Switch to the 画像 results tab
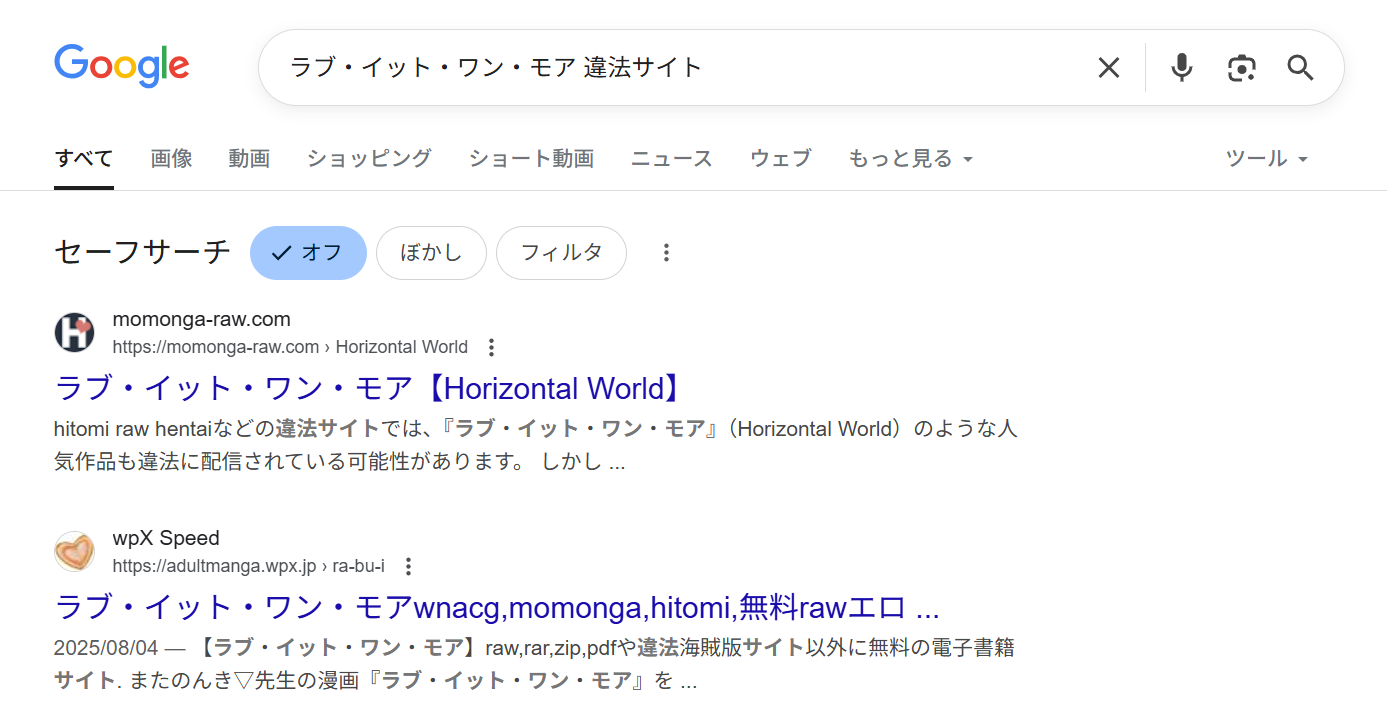This screenshot has height=723, width=1387. [171, 158]
